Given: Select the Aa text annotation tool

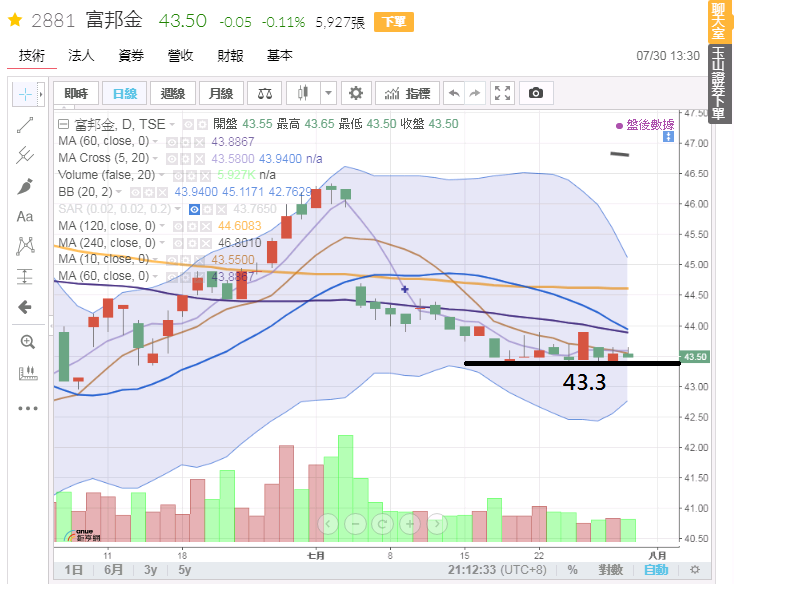Looking at the screenshot, I should coord(25,216).
